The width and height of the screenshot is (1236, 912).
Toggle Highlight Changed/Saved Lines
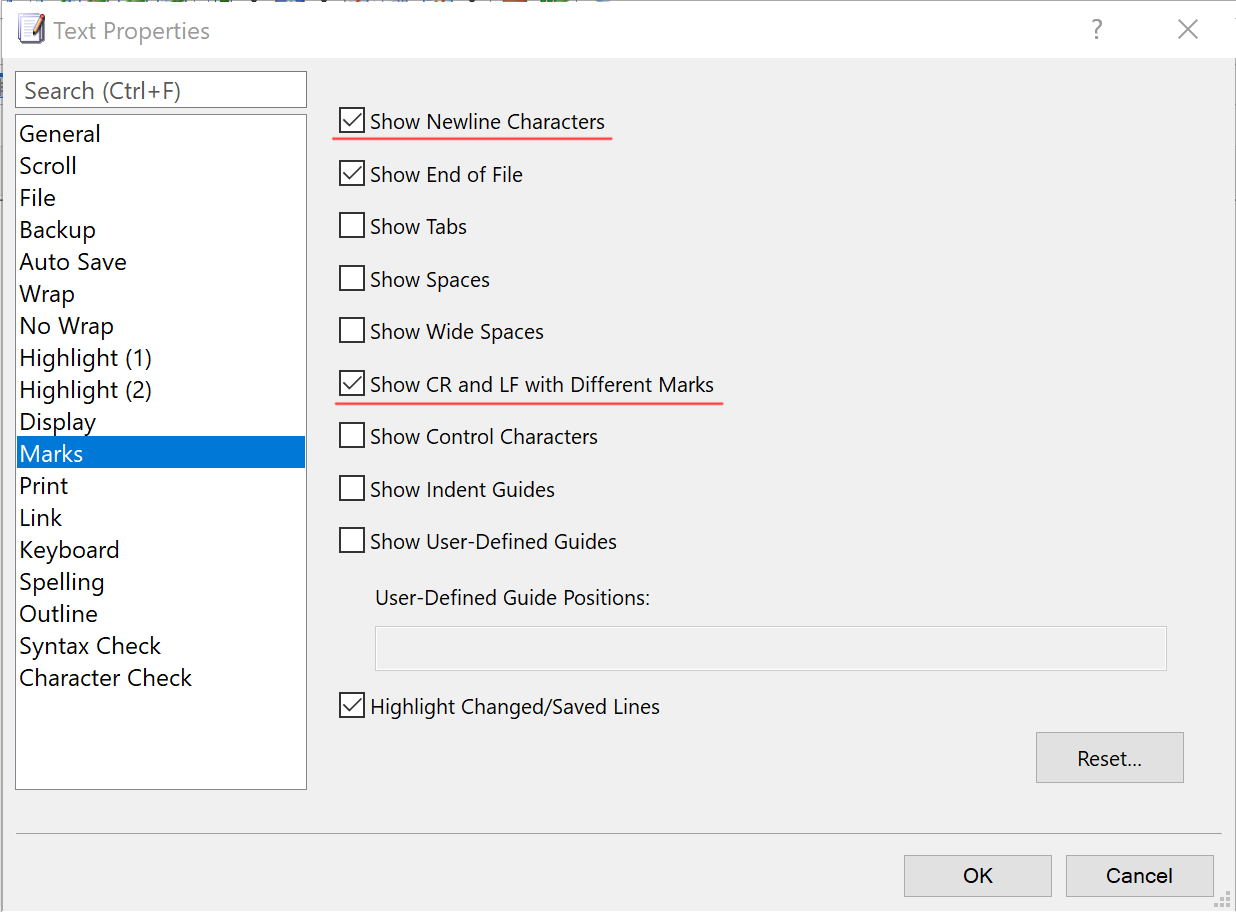[x=351, y=707]
